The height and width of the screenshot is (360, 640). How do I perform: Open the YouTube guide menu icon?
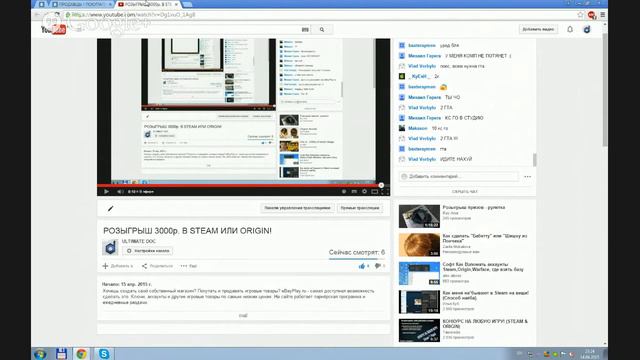click(x=79, y=29)
